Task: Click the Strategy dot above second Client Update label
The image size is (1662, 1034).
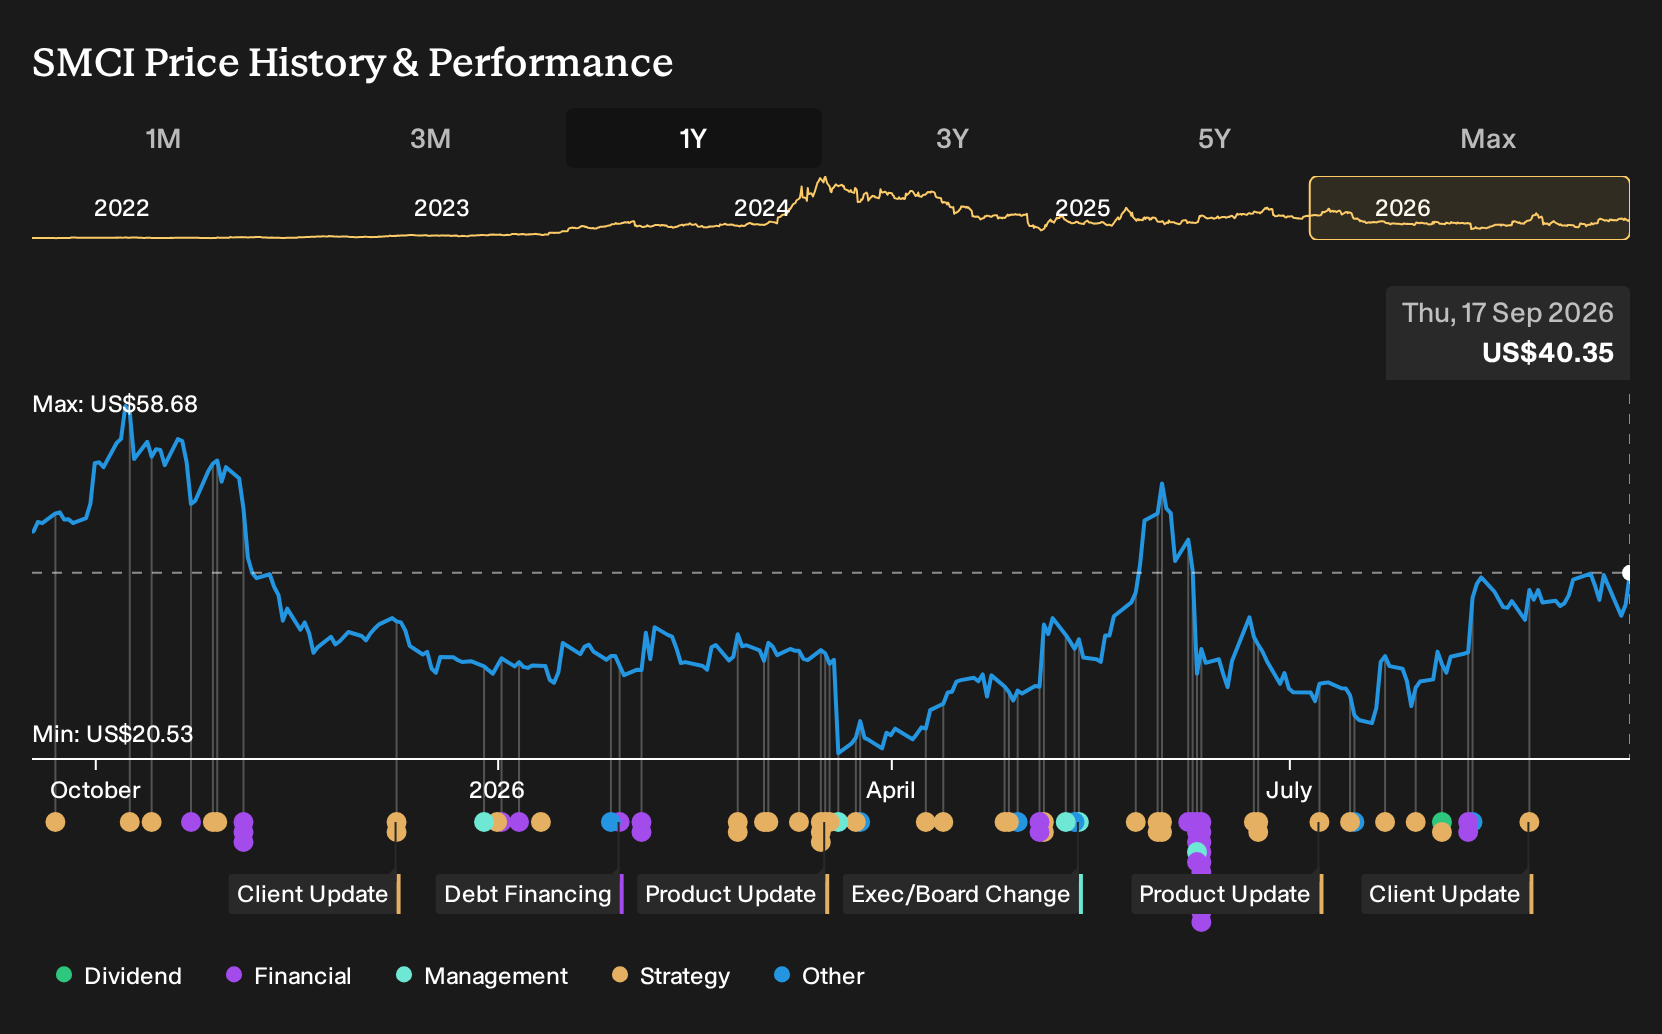Action: (x=1529, y=822)
